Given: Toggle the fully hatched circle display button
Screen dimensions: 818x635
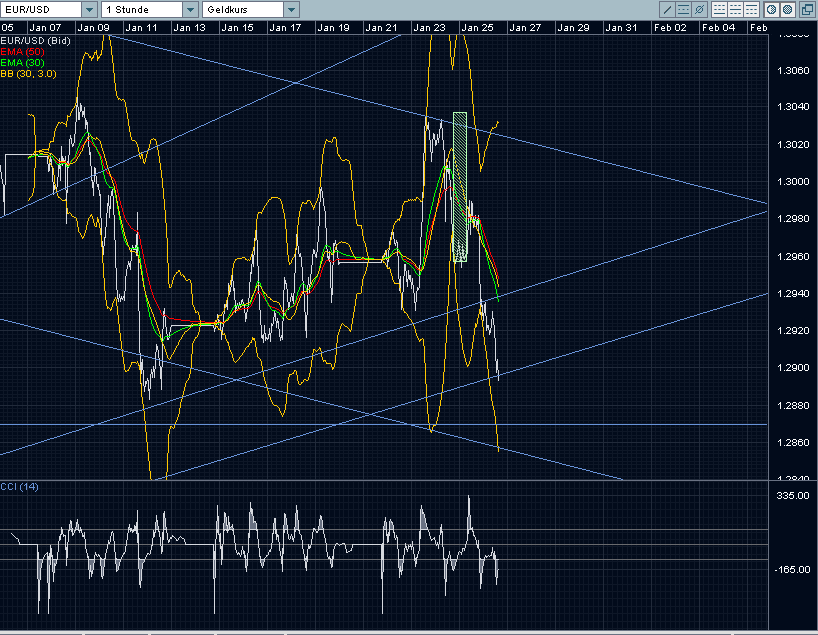Looking at the screenshot, I should (787, 9).
